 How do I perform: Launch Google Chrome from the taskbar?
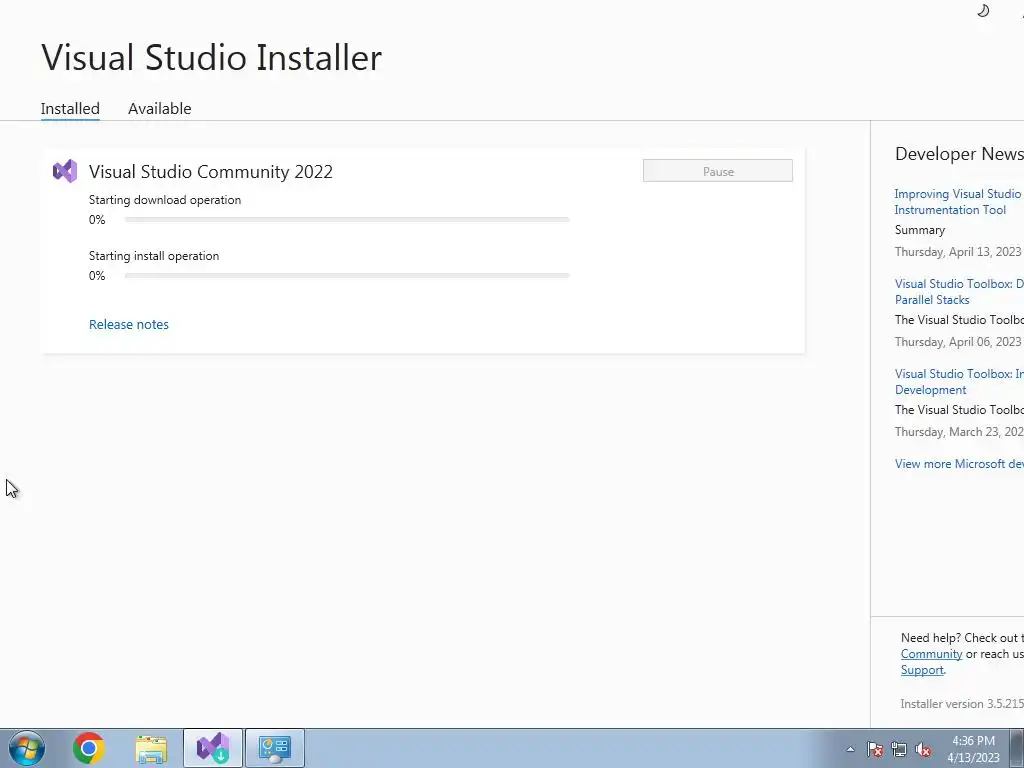coord(89,748)
